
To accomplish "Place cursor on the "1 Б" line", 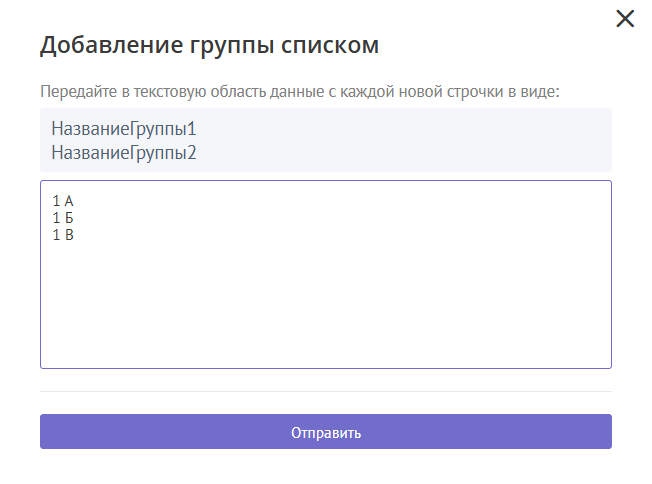I will coord(63,218).
